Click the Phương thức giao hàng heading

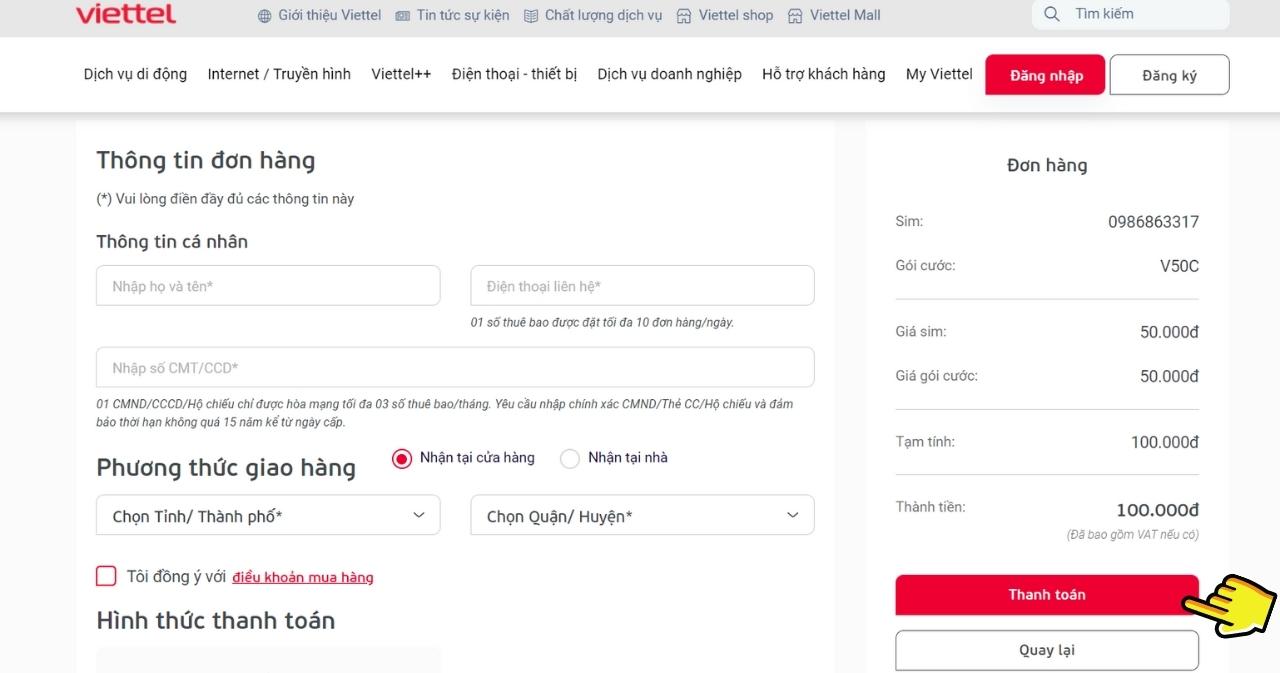tap(226, 468)
